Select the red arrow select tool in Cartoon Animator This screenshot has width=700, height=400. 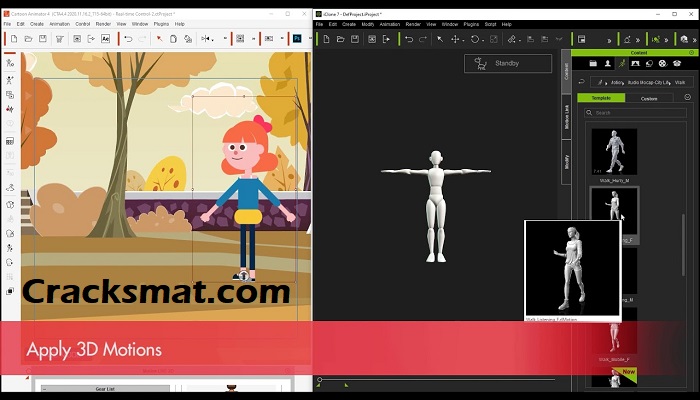(x=159, y=39)
